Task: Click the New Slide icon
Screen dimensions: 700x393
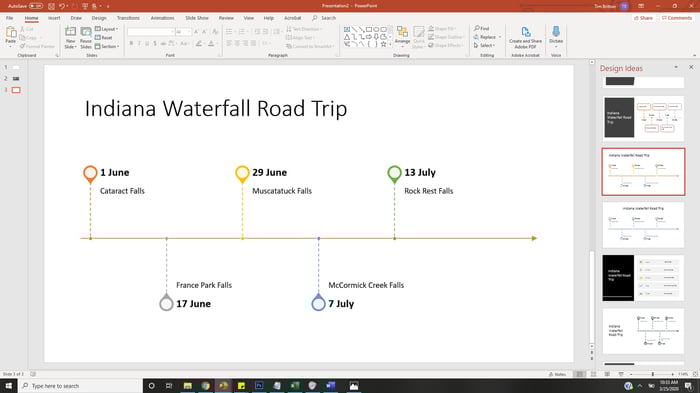Action: [70, 38]
